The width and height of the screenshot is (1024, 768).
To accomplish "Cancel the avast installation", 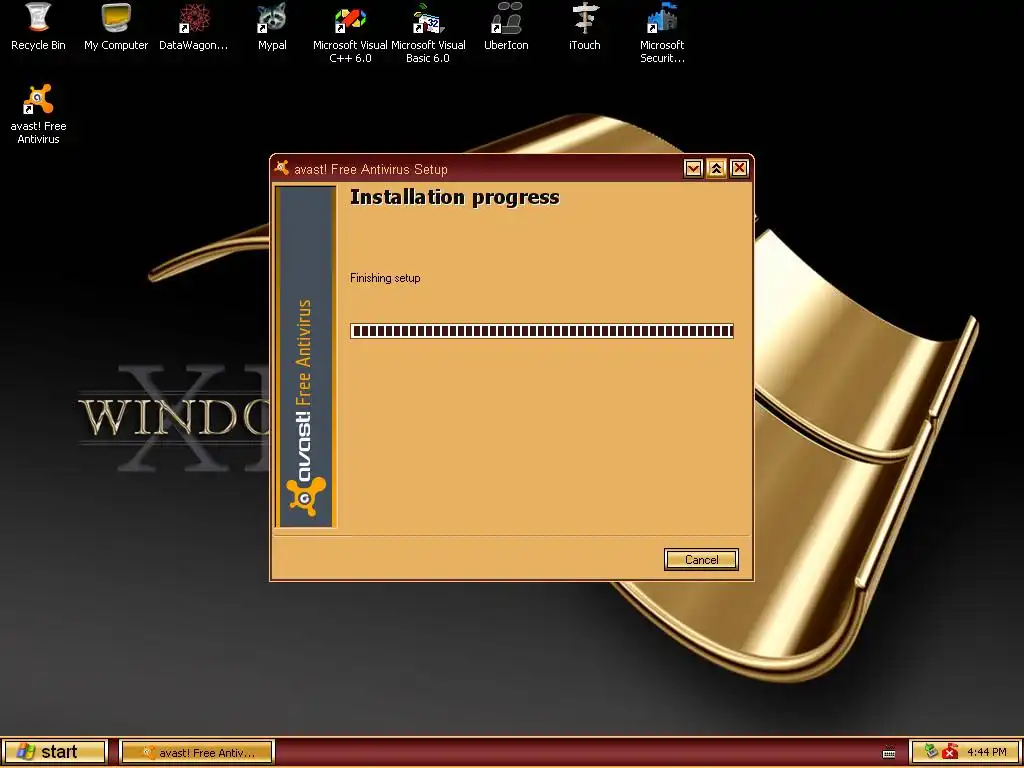I will (701, 560).
